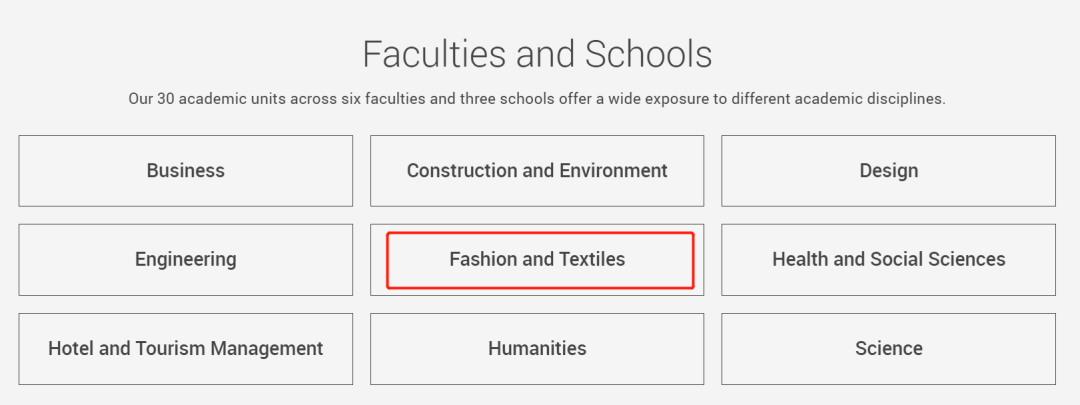Click the highlighted Fashion and Textiles box
Screen dimensions: 1080x405
click(x=539, y=260)
